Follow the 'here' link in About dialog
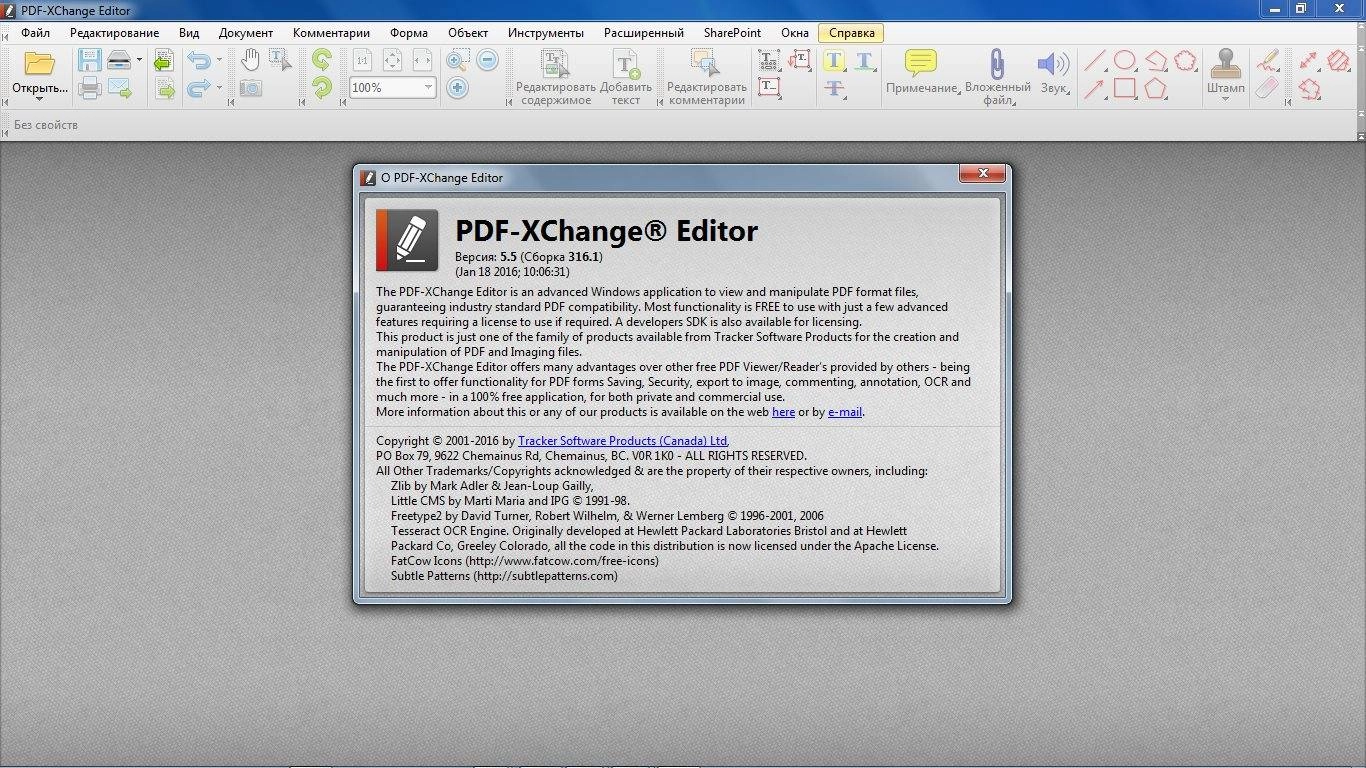 point(783,412)
